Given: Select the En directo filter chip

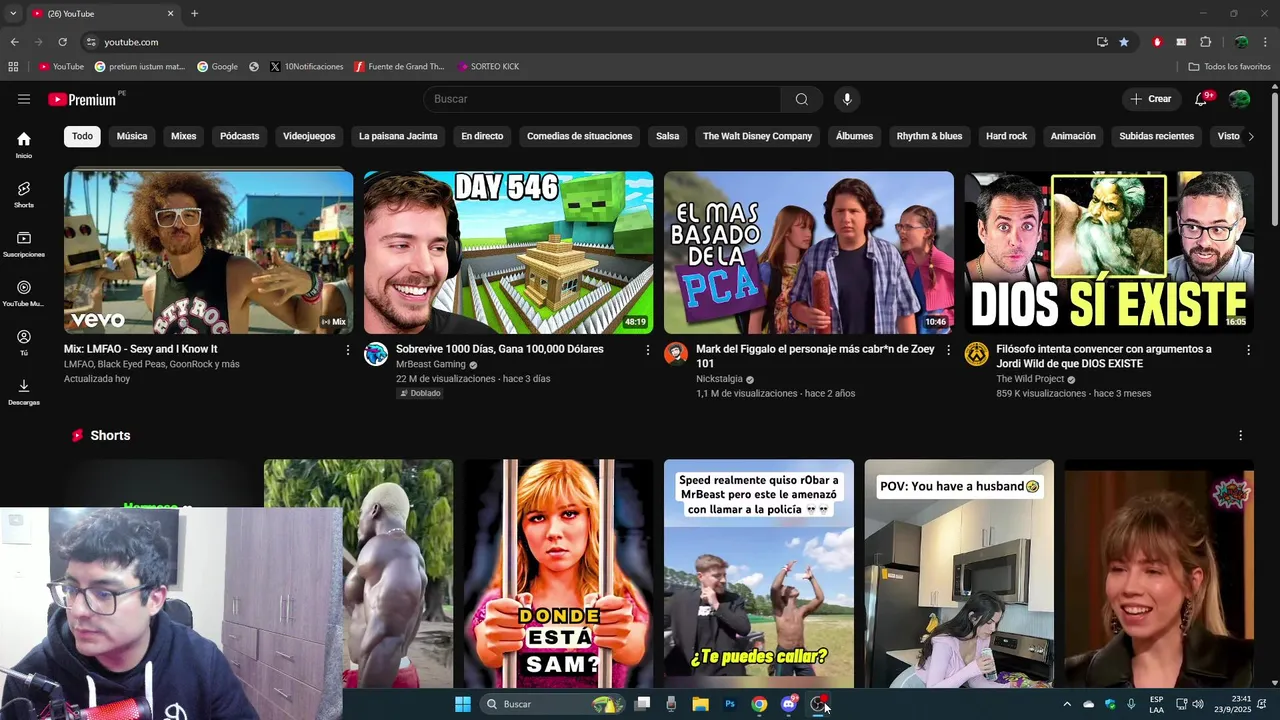Looking at the screenshot, I should point(482,136).
